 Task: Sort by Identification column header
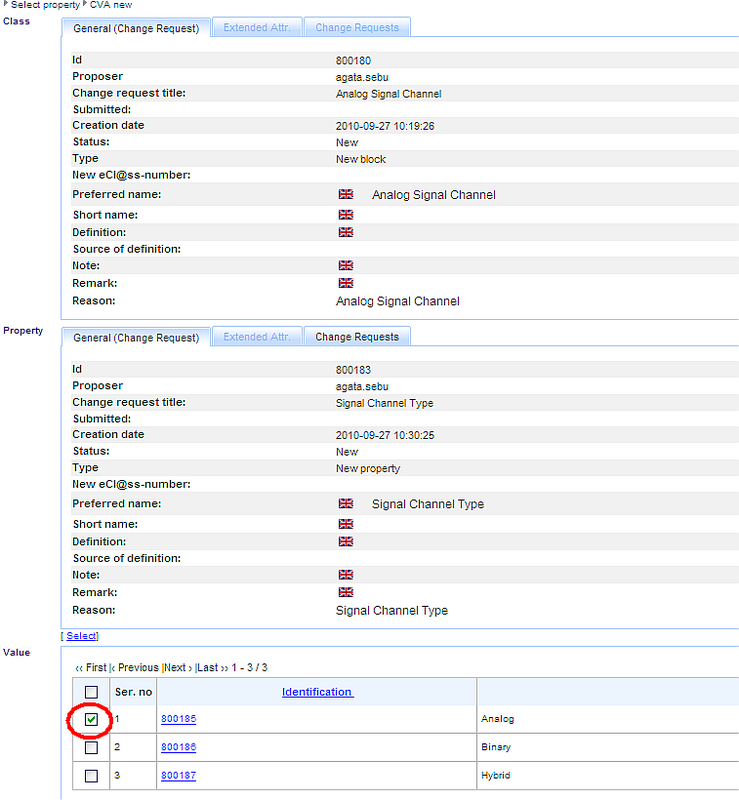click(x=317, y=692)
